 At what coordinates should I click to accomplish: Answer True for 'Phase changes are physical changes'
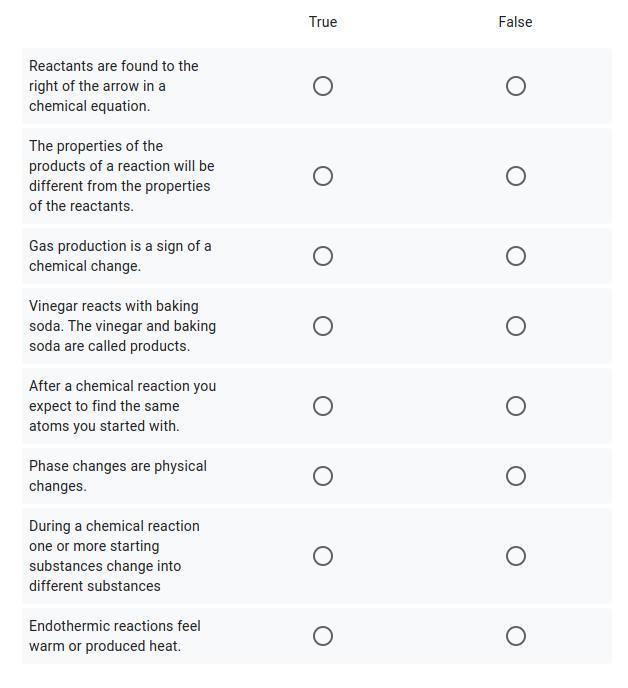click(x=323, y=476)
